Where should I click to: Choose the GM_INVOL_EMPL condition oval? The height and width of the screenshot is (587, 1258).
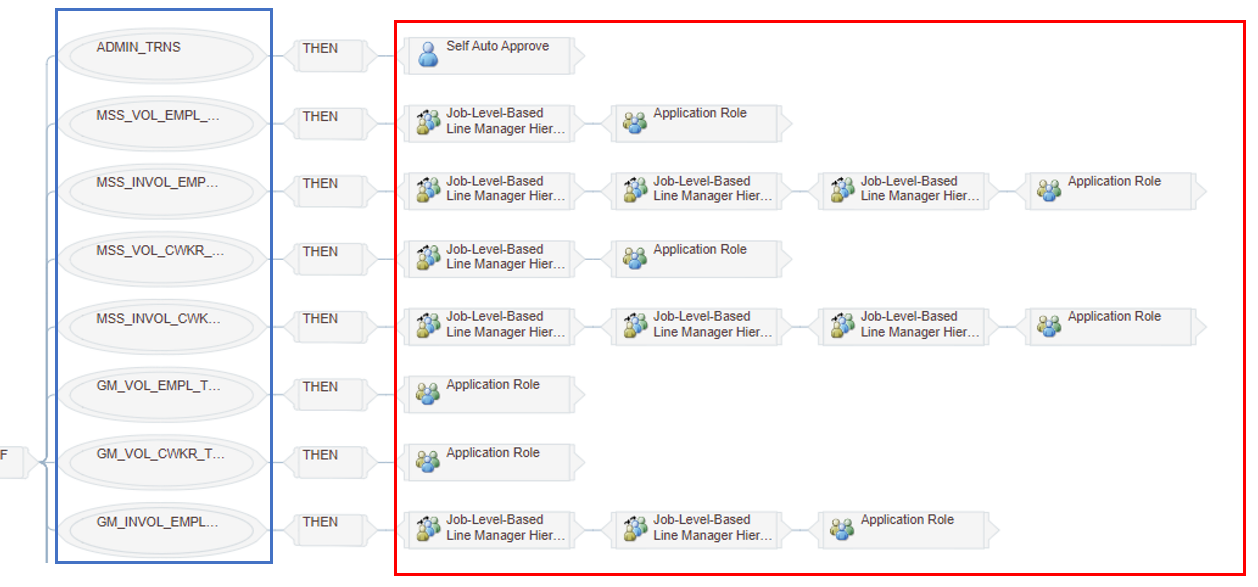161,528
